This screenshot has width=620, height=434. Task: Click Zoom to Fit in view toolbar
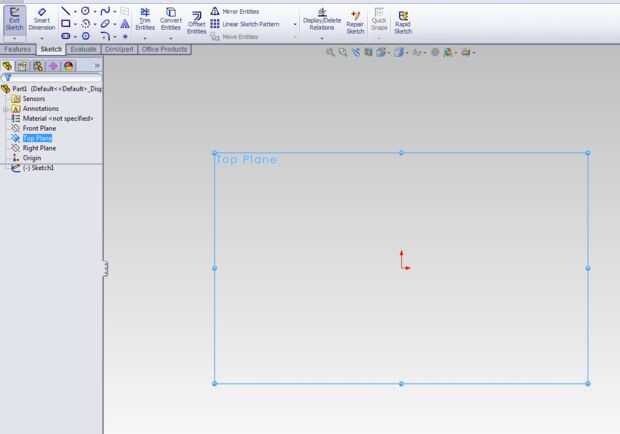(x=330, y=52)
